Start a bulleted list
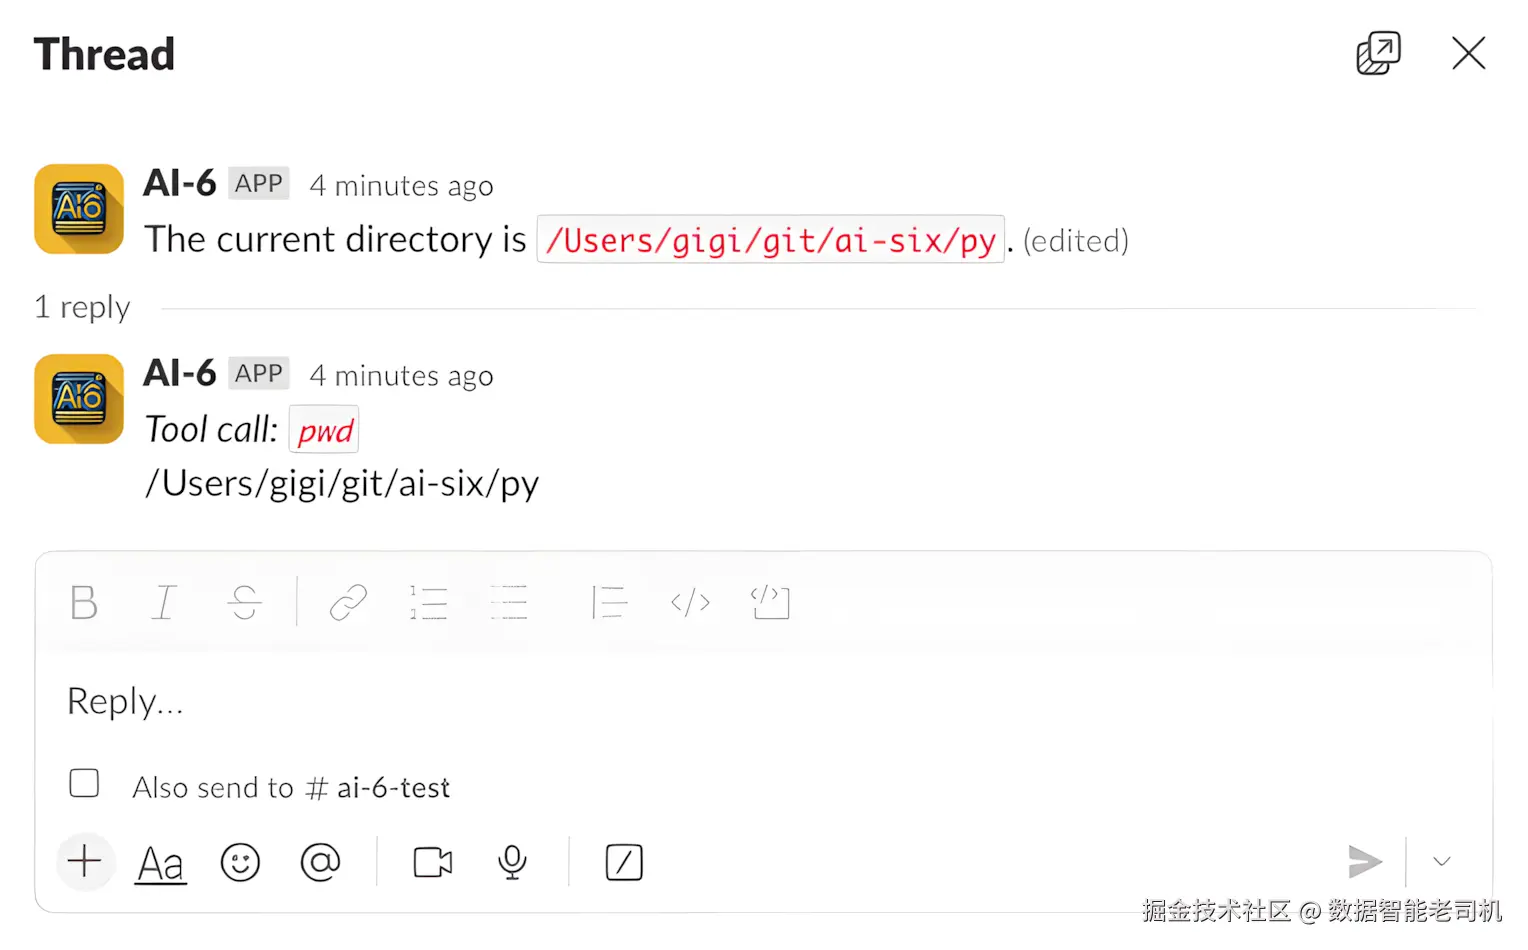The height and width of the screenshot is (950, 1528). pyautogui.click(x=508, y=603)
